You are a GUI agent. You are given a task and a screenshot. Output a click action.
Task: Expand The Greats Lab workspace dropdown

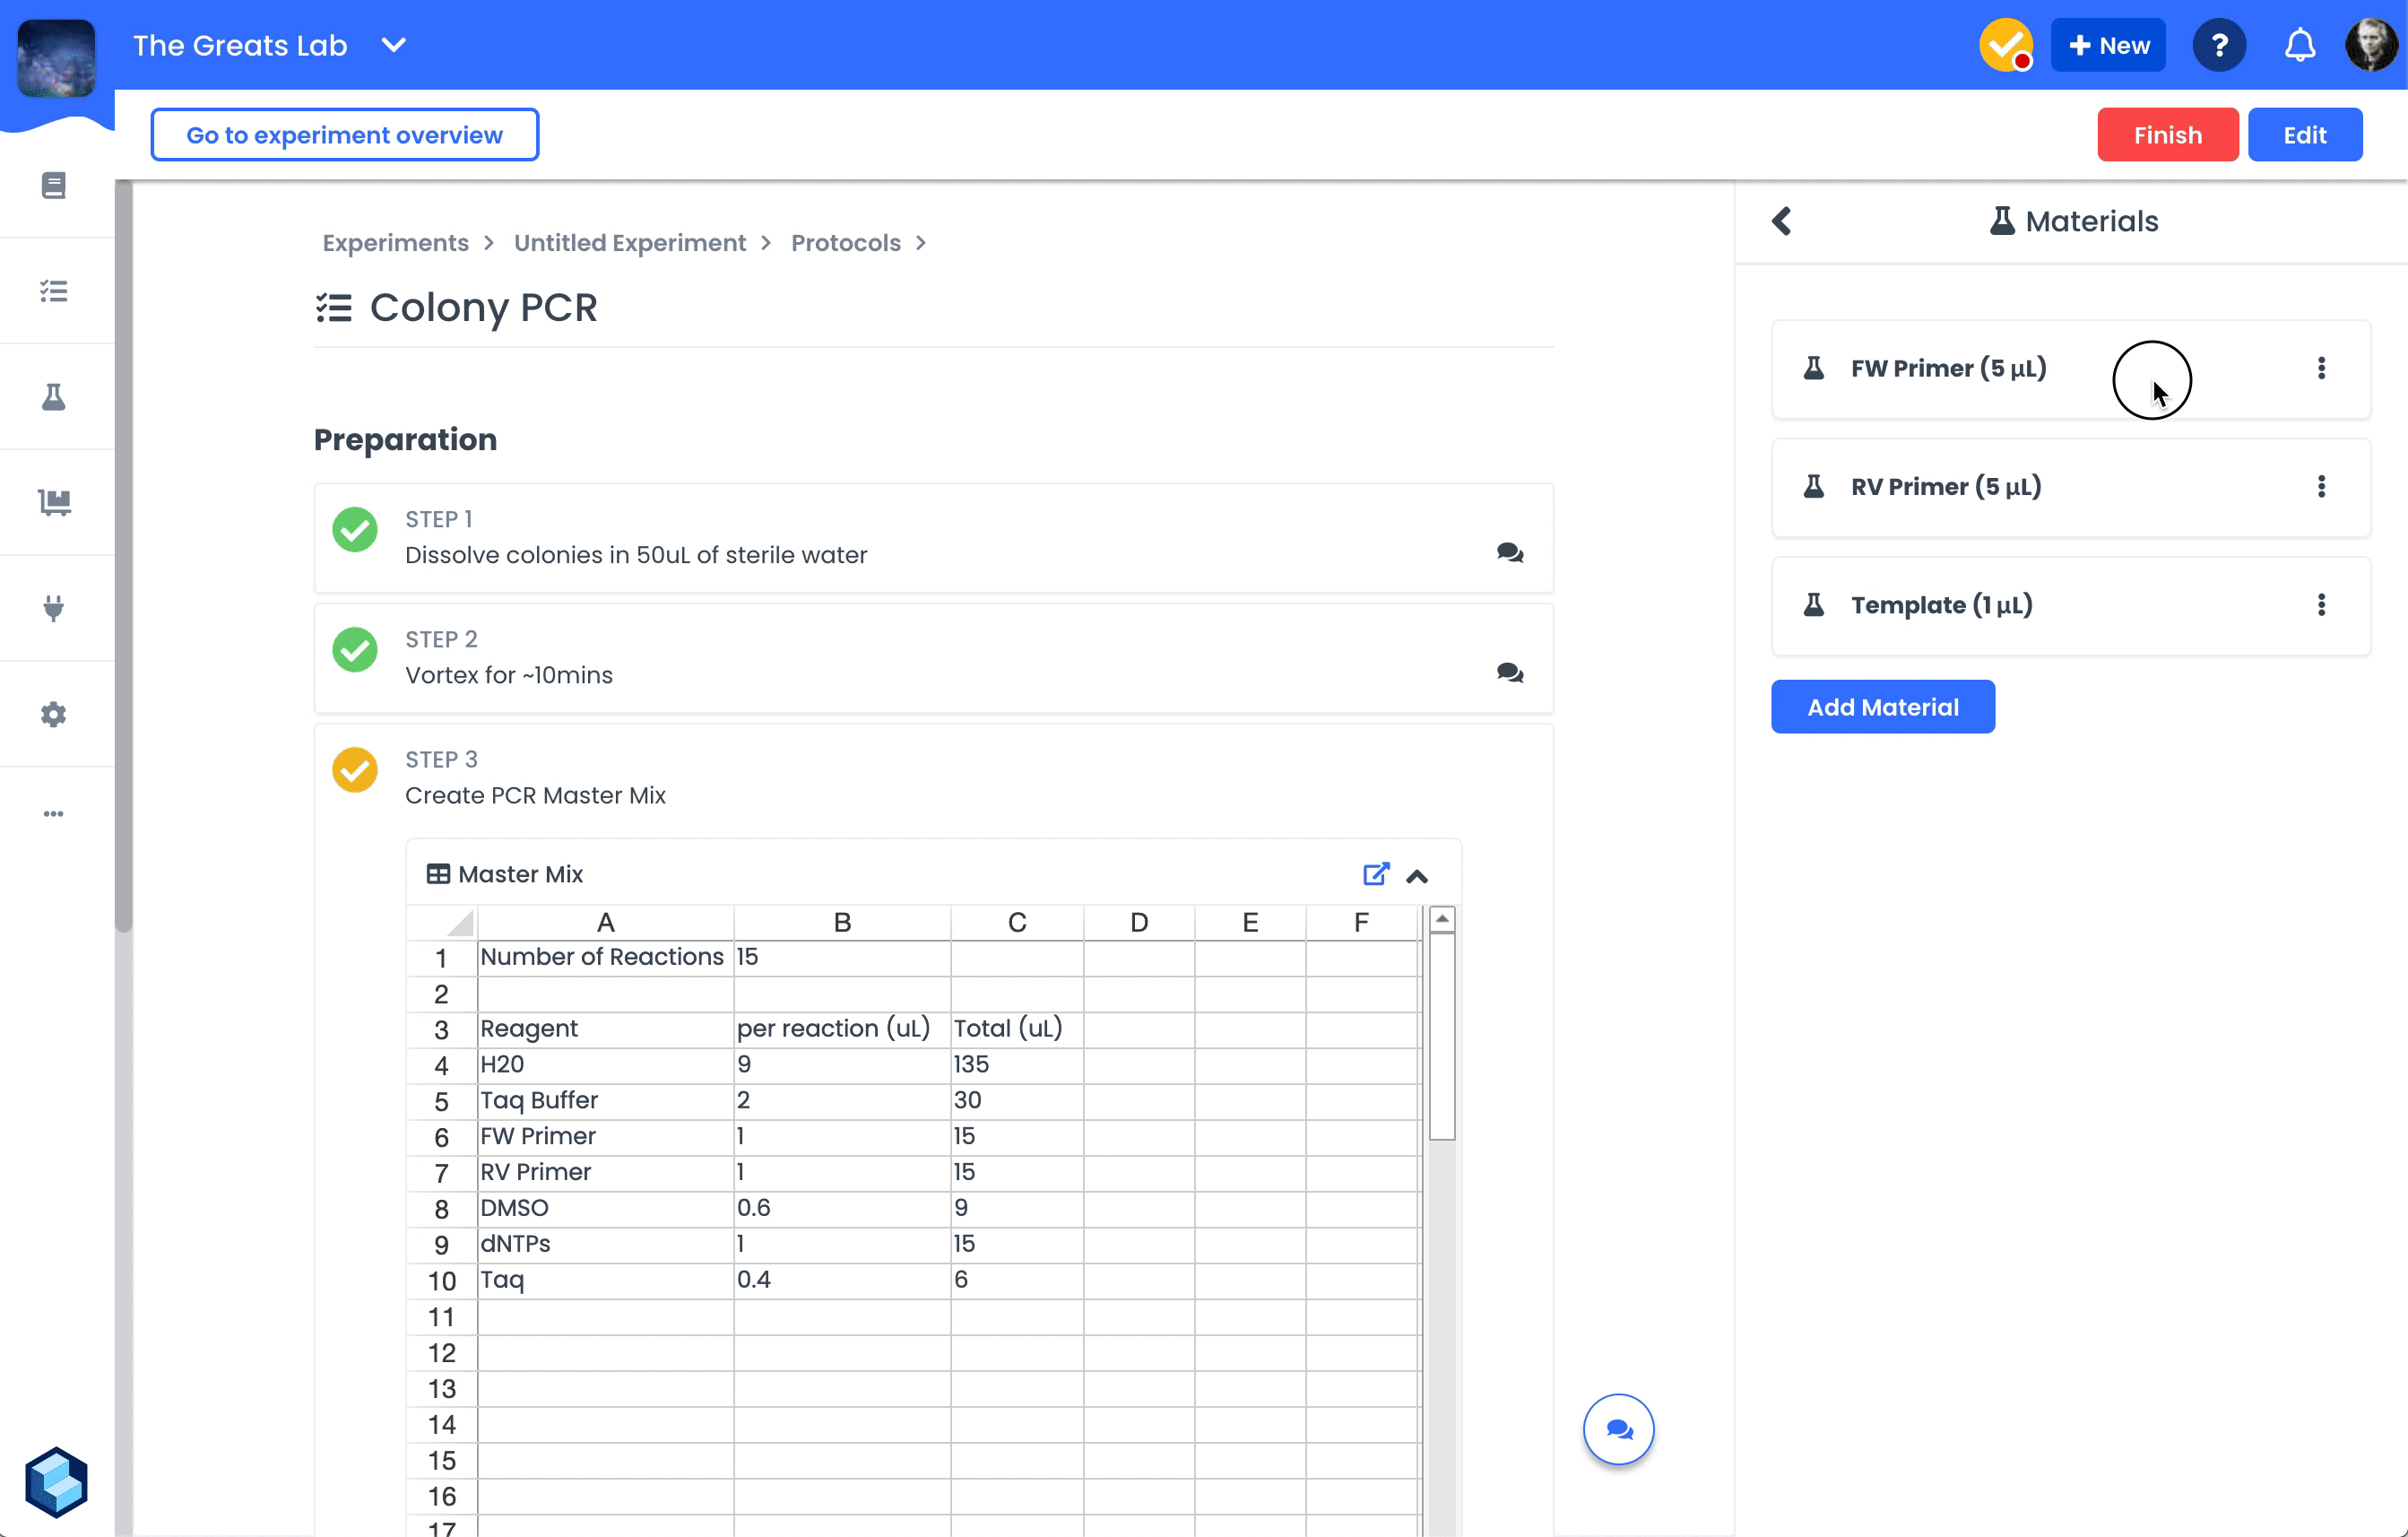pos(394,46)
